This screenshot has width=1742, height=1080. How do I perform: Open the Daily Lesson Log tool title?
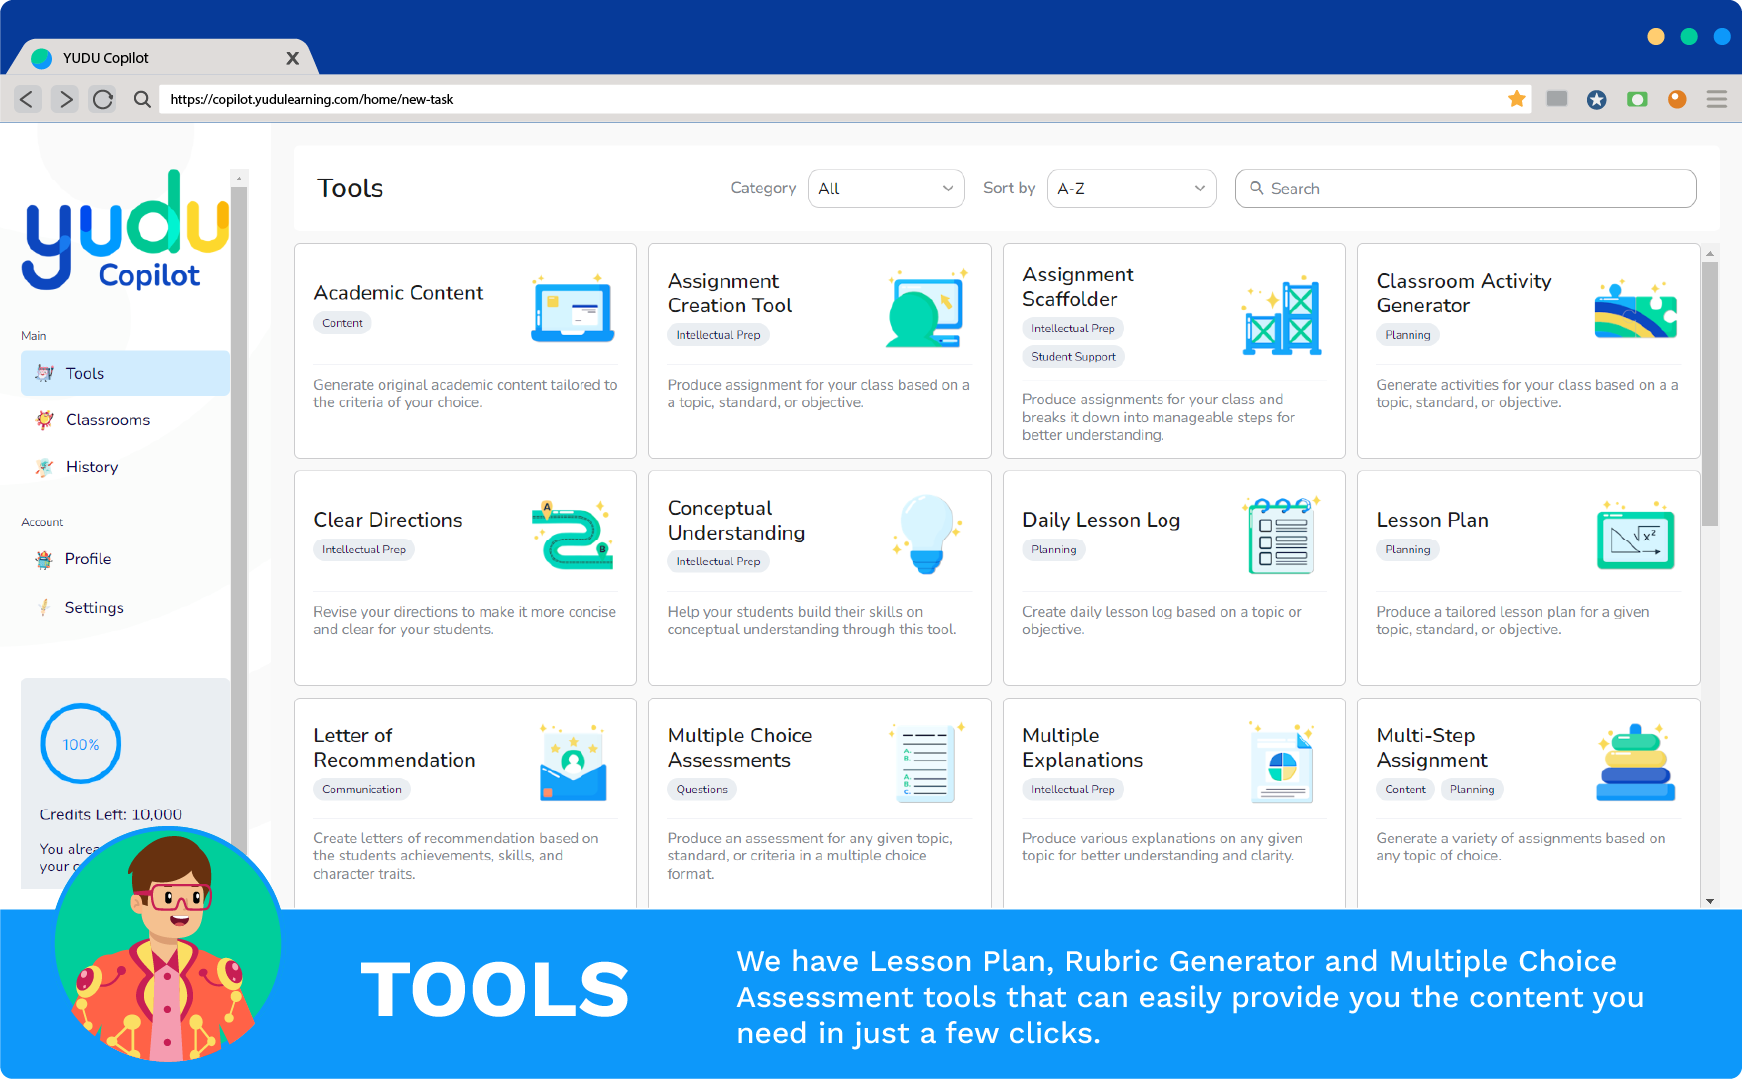click(1101, 520)
